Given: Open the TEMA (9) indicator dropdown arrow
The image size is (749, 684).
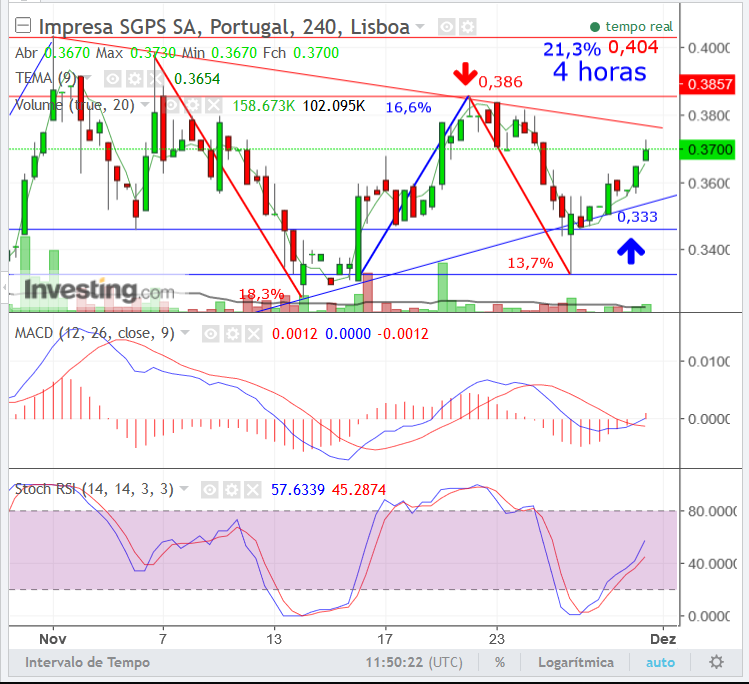Looking at the screenshot, I should [x=87, y=77].
